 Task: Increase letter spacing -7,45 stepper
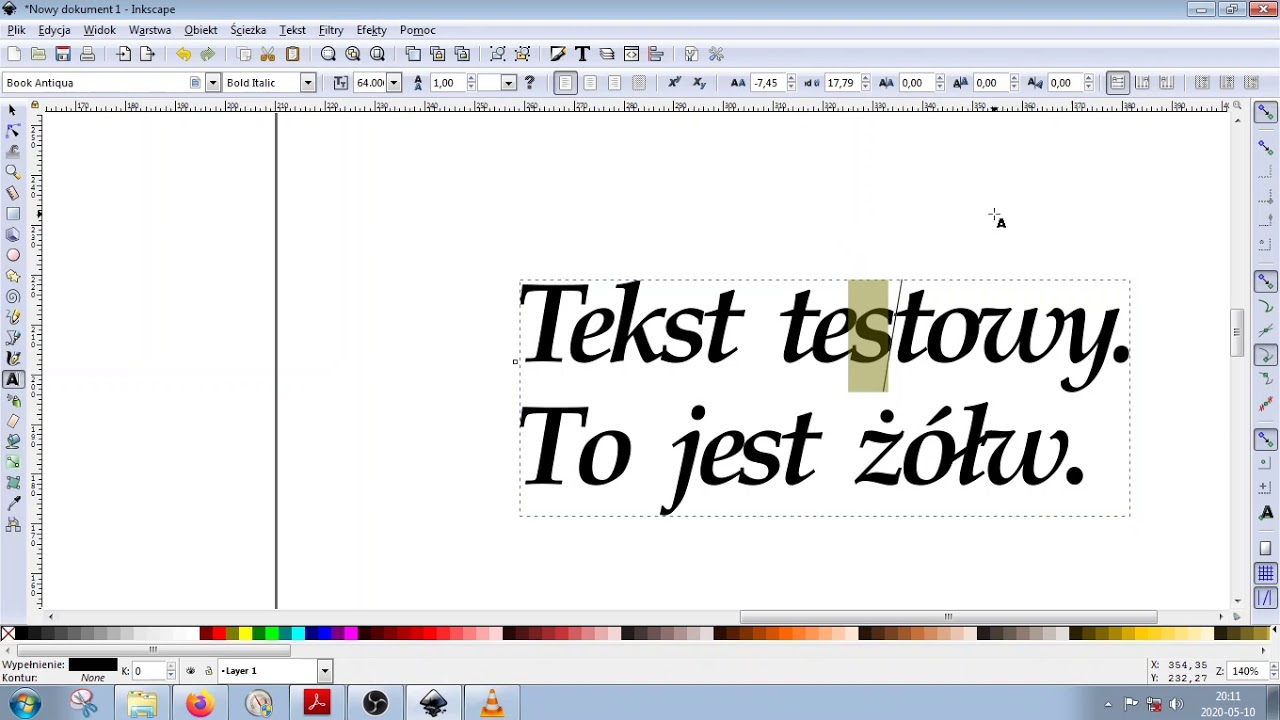[x=791, y=79]
